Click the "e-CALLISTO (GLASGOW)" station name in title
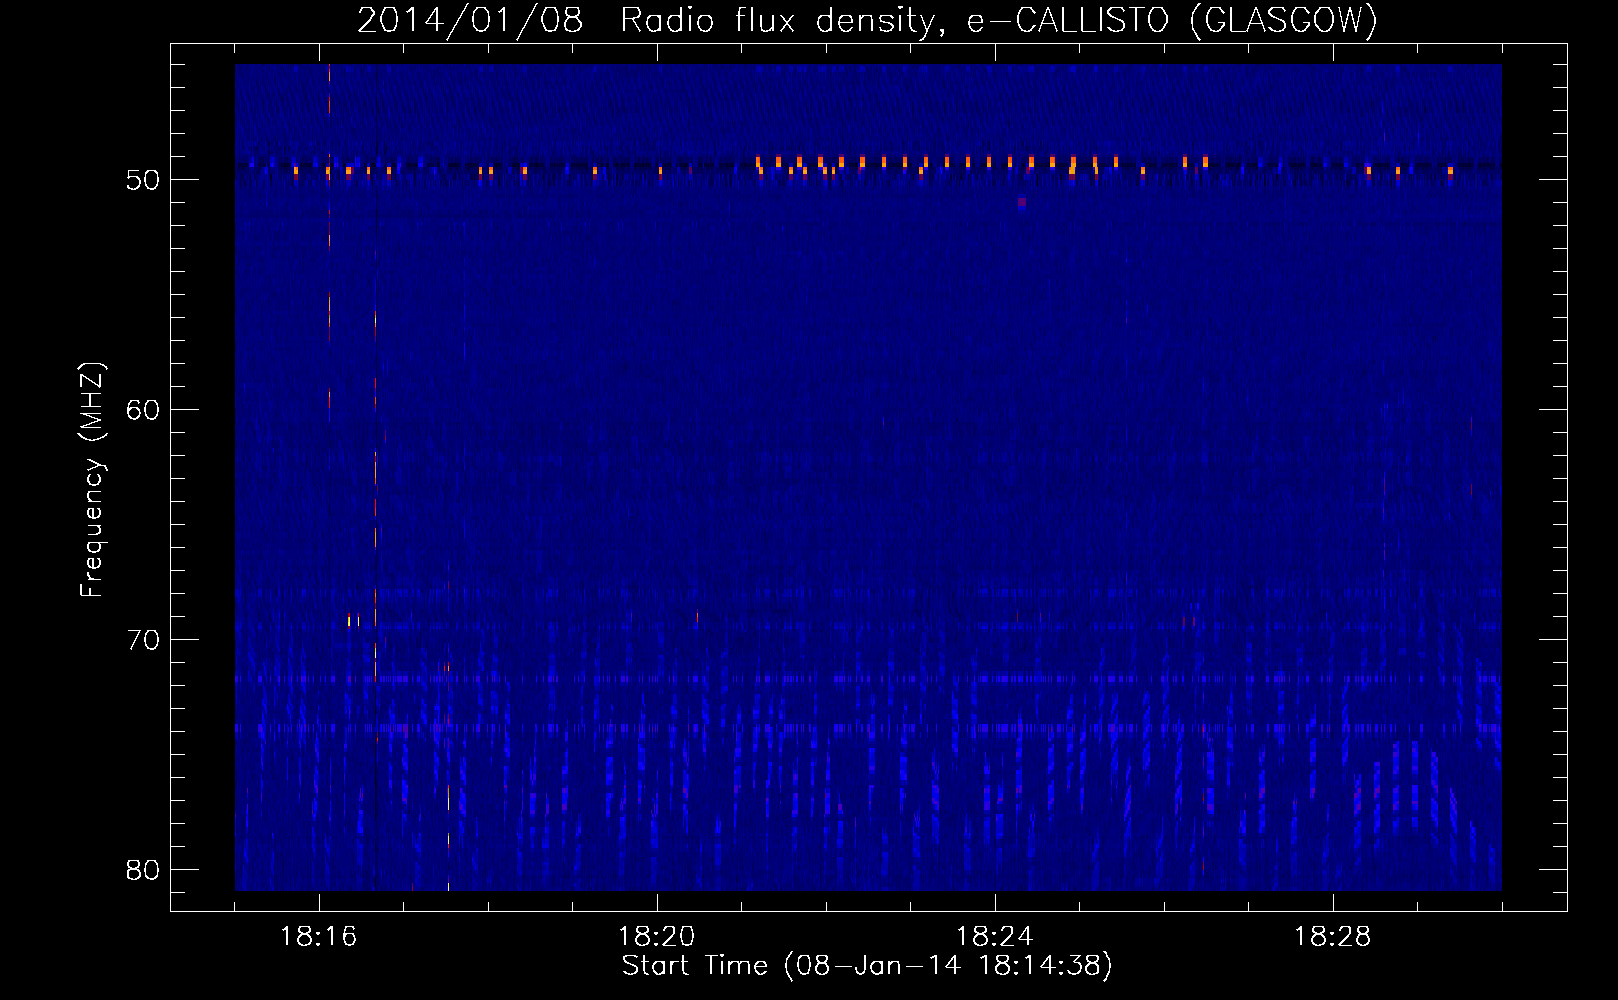 tap(1171, 21)
